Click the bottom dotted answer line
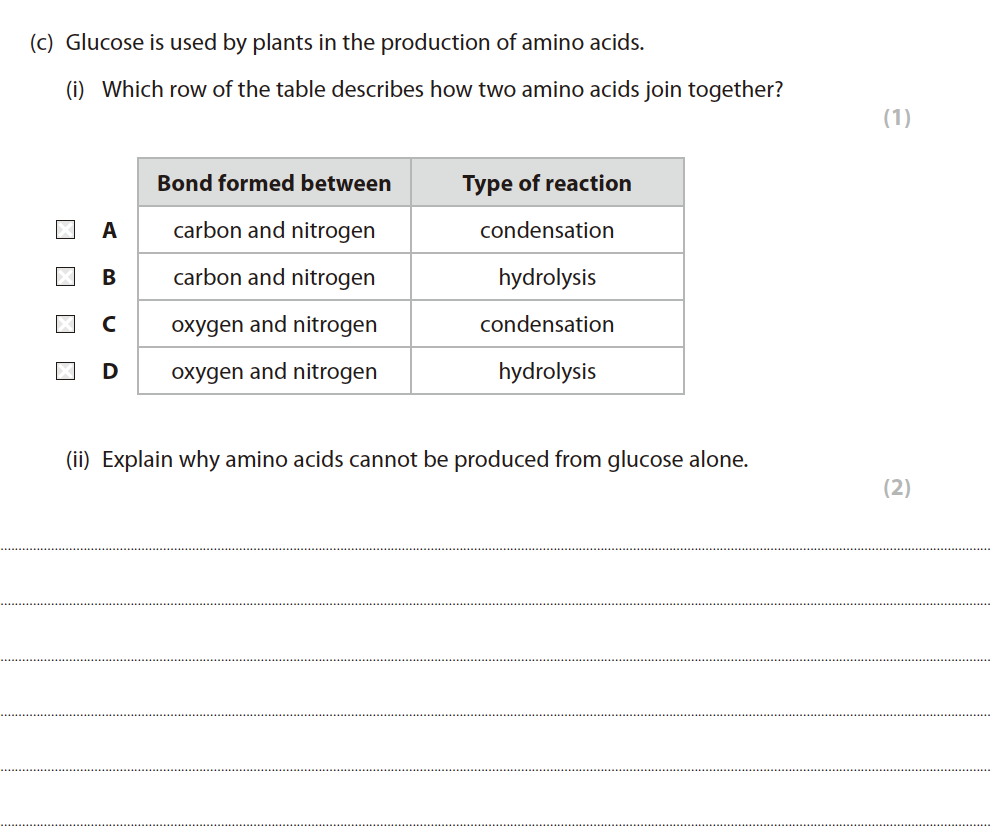The height and width of the screenshot is (834, 992). click(496, 825)
